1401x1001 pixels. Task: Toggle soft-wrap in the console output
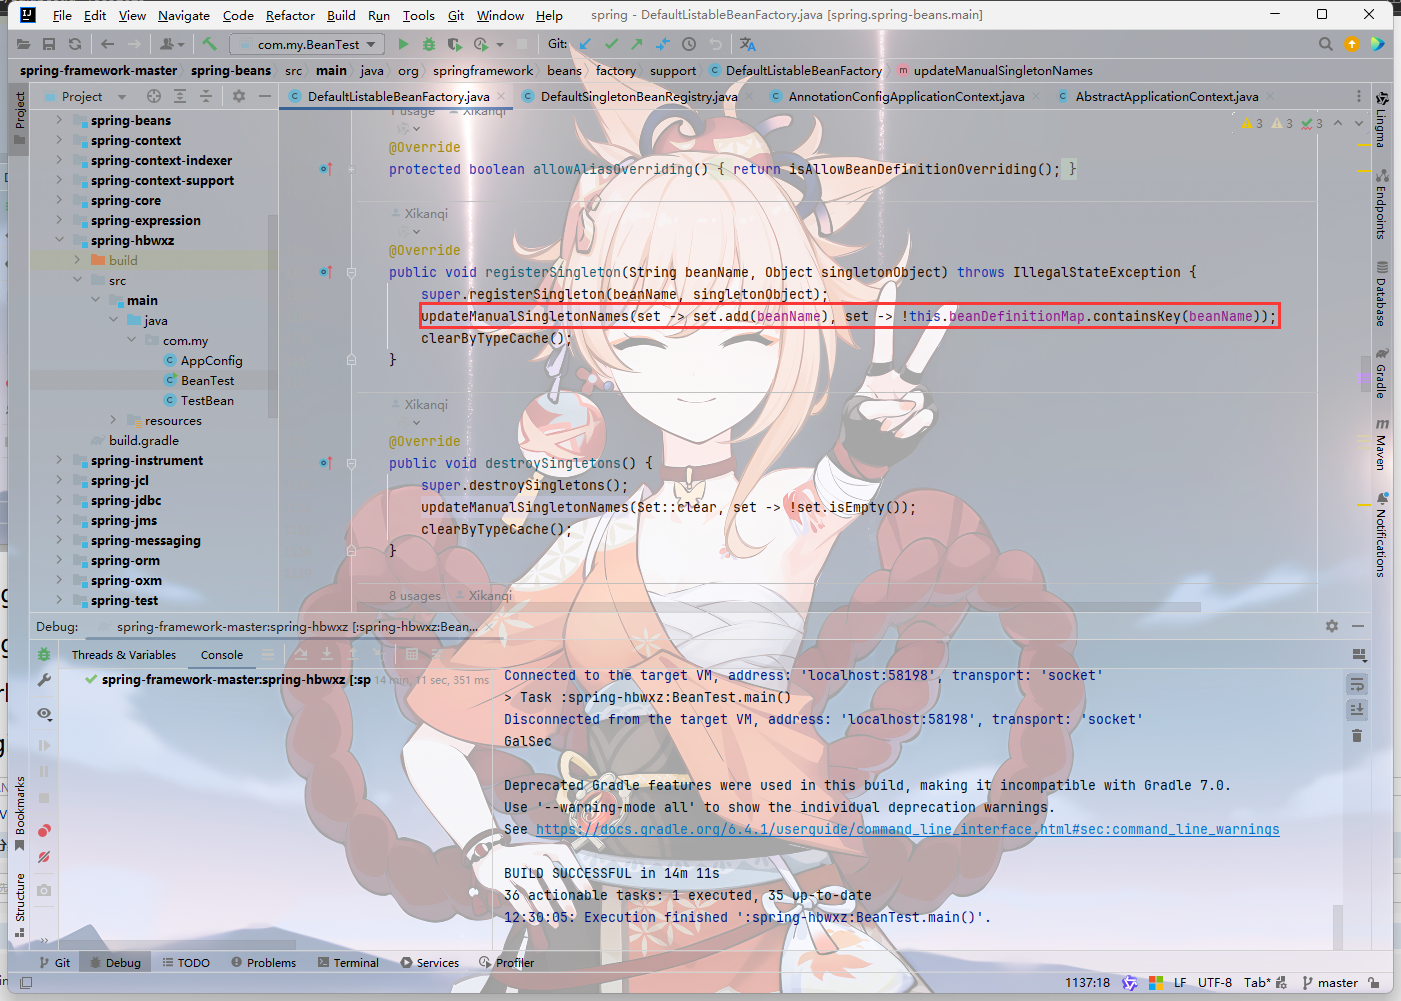[1357, 684]
